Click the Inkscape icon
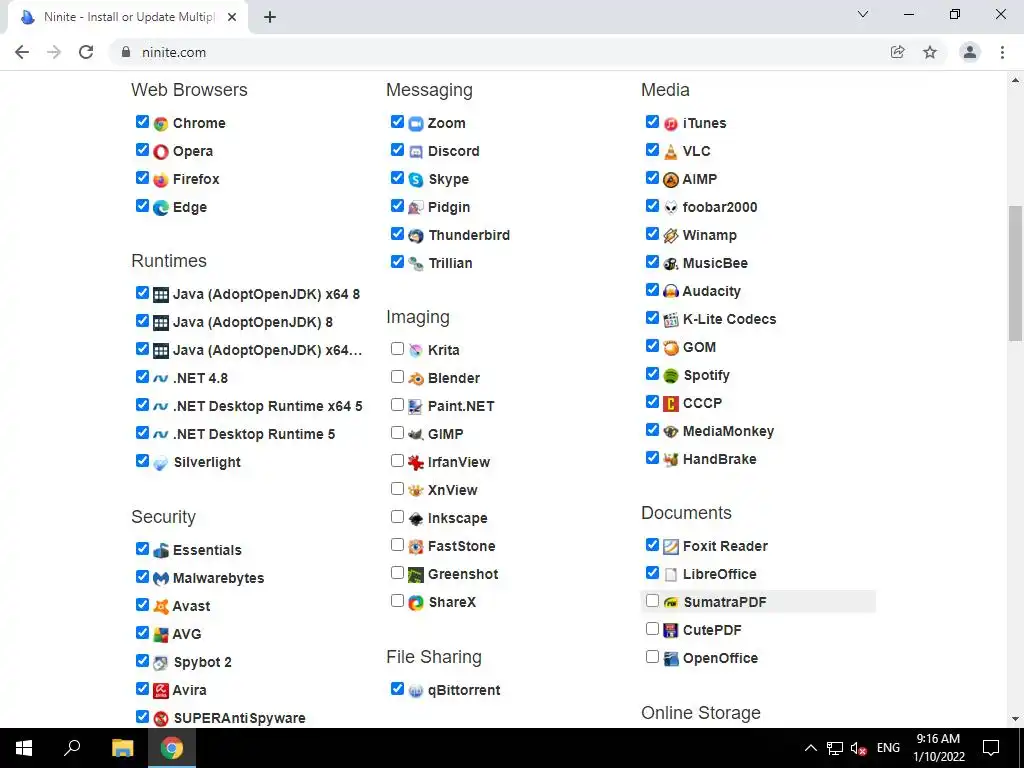This screenshot has height=768, width=1024. coord(416,519)
